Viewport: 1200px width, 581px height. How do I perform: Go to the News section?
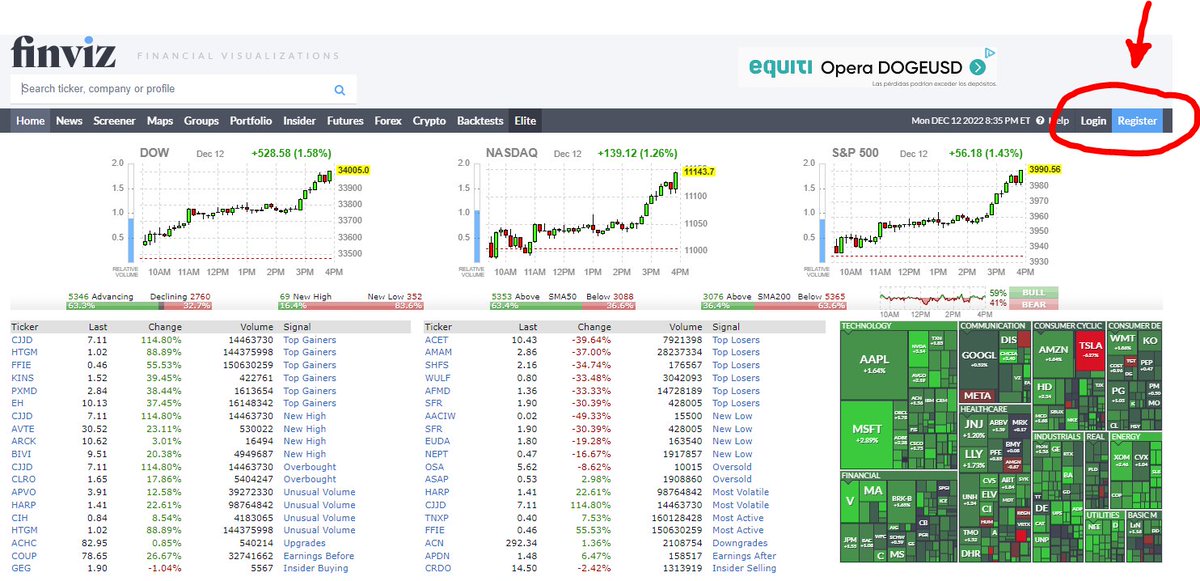tap(69, 121)
